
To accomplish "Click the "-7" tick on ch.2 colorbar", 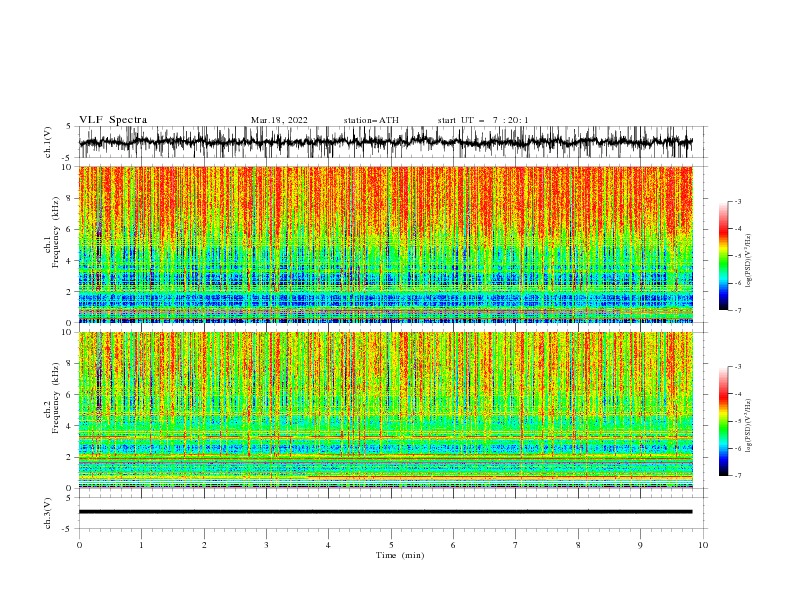I will 738,476.
